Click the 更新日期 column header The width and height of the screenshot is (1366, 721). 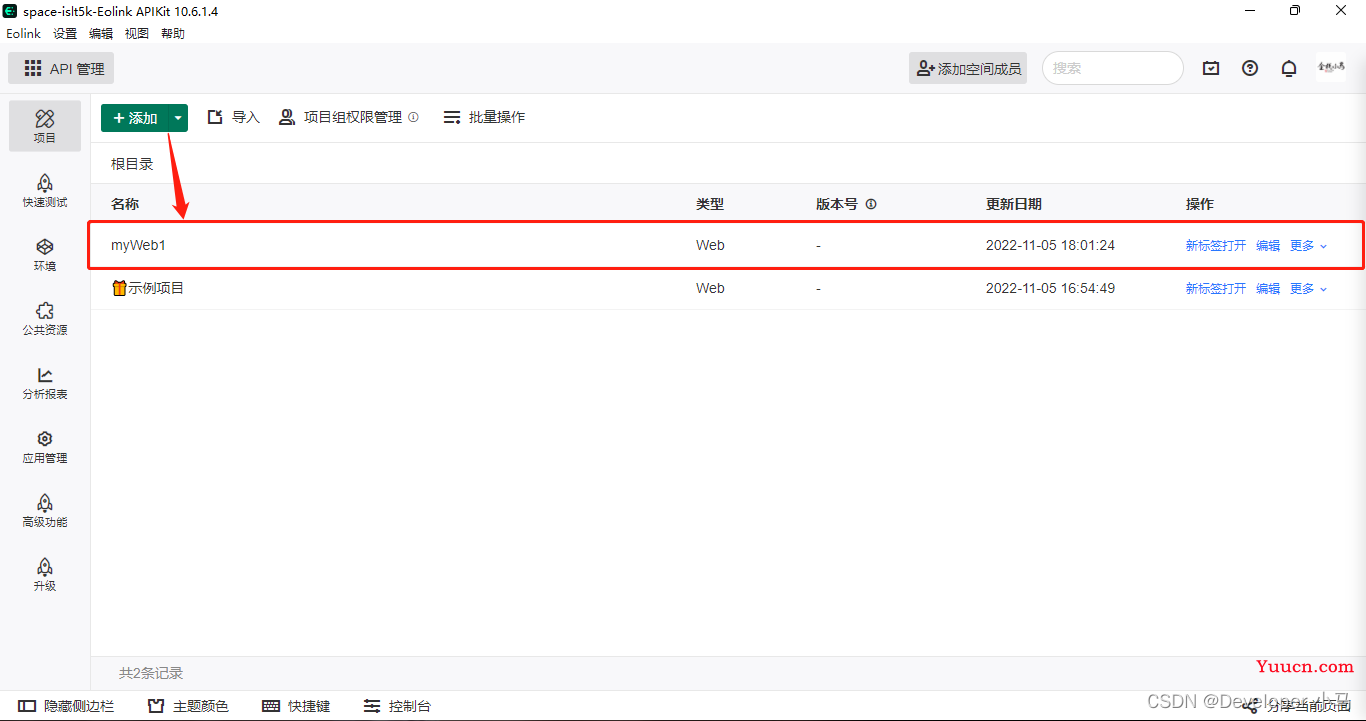pos(1014,204)
